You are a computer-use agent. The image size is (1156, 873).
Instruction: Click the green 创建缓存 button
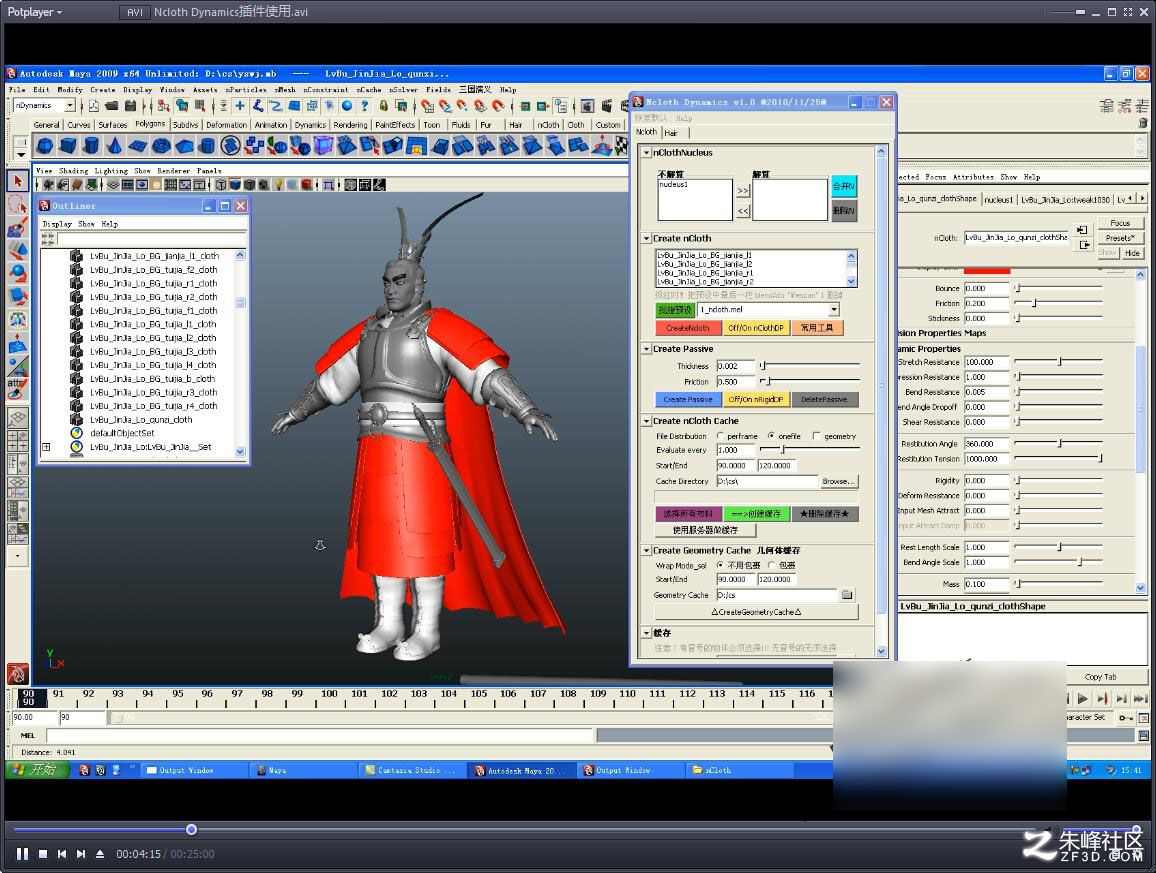(756, 514)
